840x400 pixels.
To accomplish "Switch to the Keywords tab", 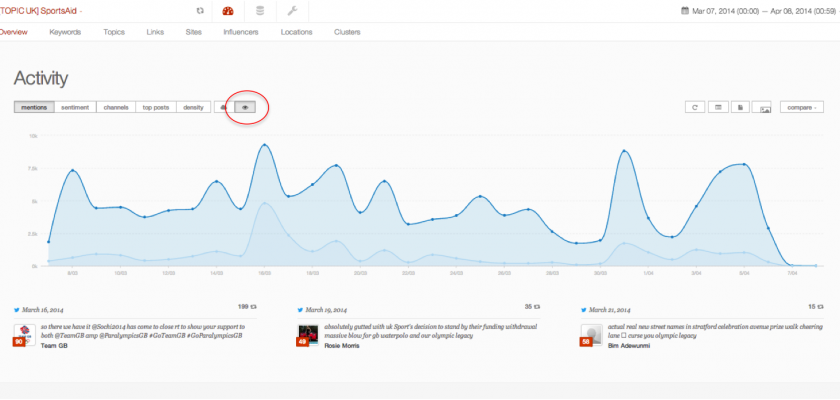I will pos(65,32).
